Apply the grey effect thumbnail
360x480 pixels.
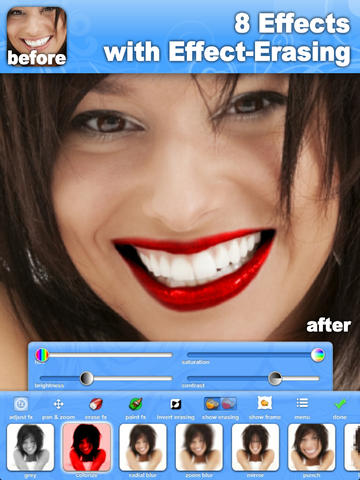pyautogui.click(x=30, y=447)
